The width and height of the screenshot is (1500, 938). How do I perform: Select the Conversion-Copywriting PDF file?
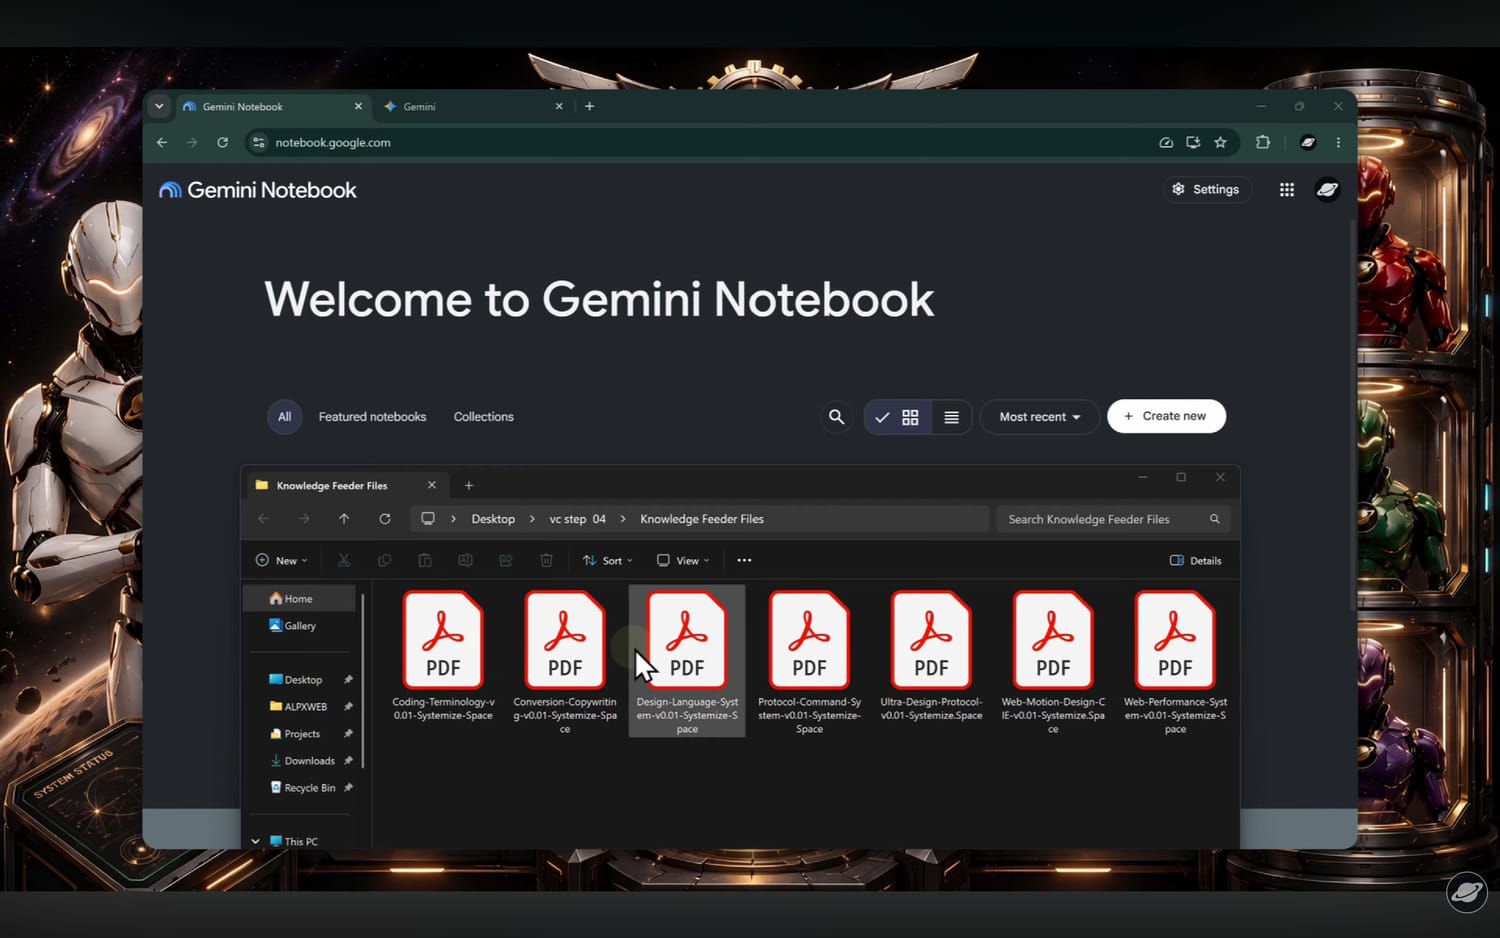(x=565, y=662)
